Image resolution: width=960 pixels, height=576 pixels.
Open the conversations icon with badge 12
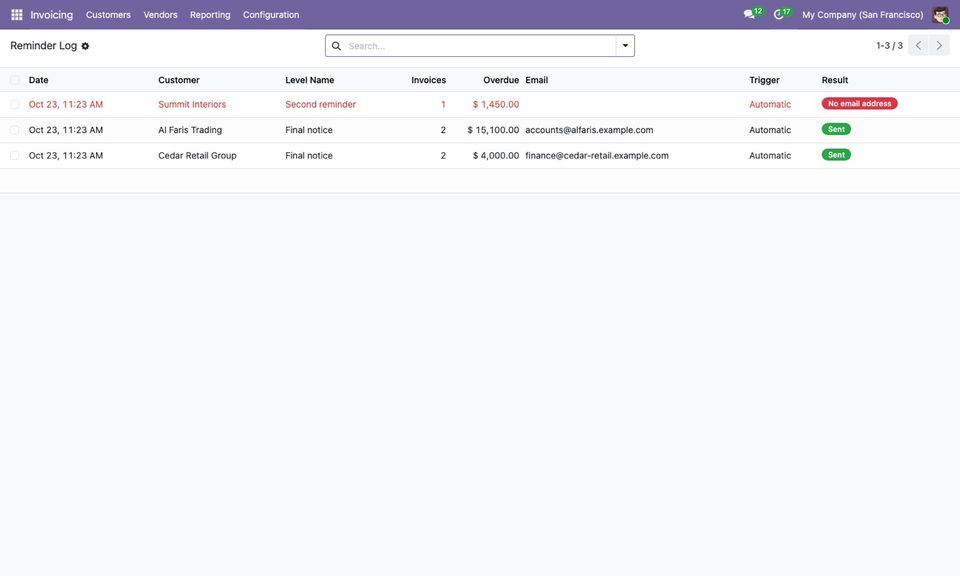[x=752, y=13]
